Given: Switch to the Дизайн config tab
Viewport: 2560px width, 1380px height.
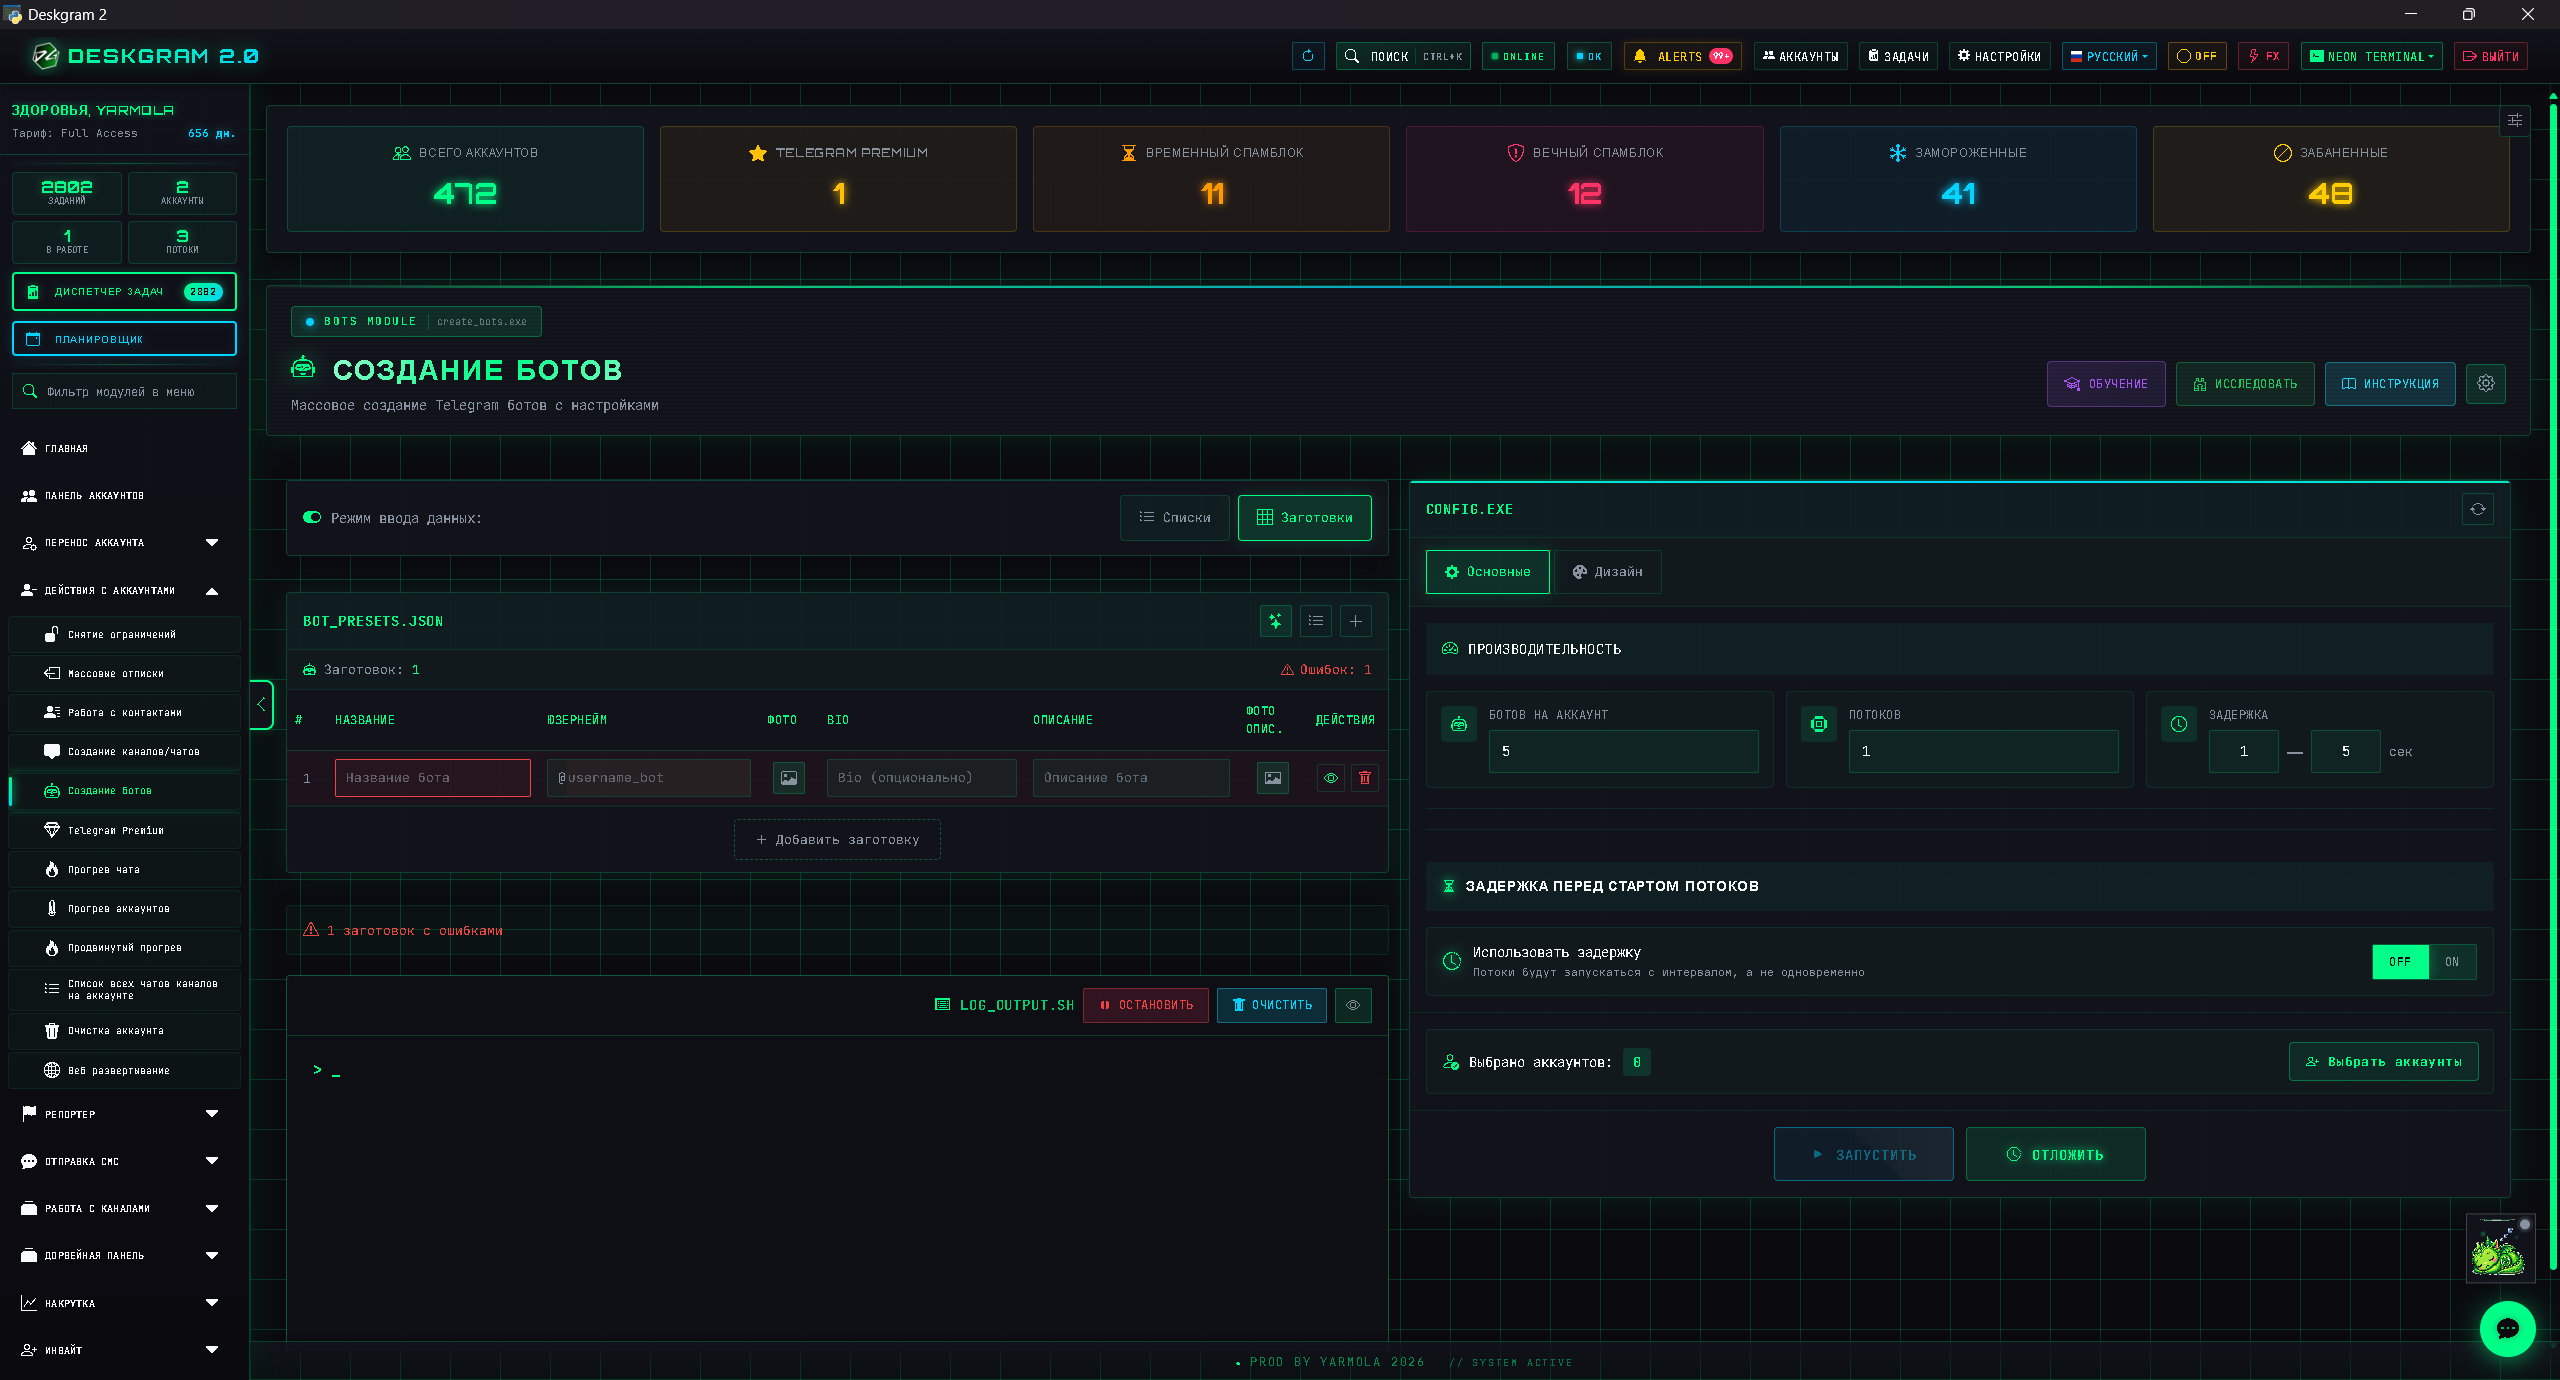Looking at the screenshot, I should coord(1608,572).
